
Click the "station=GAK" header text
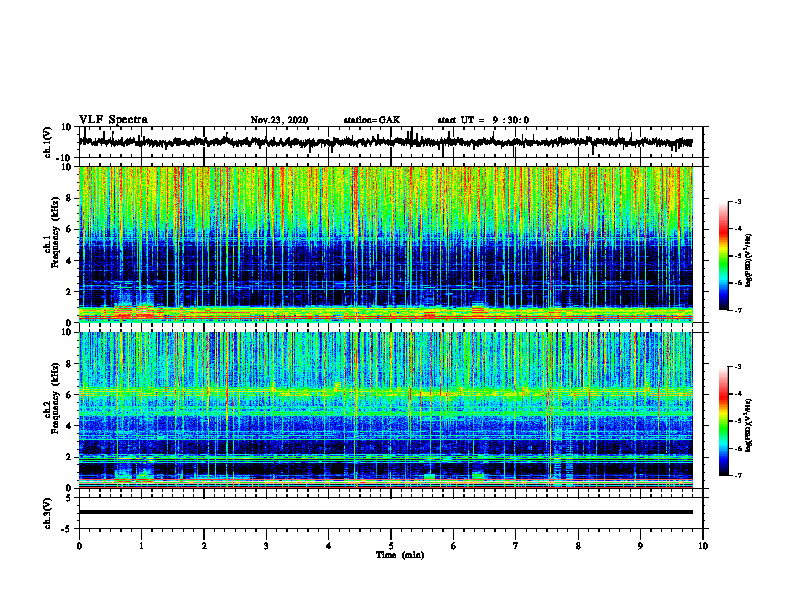click(372, 120)
